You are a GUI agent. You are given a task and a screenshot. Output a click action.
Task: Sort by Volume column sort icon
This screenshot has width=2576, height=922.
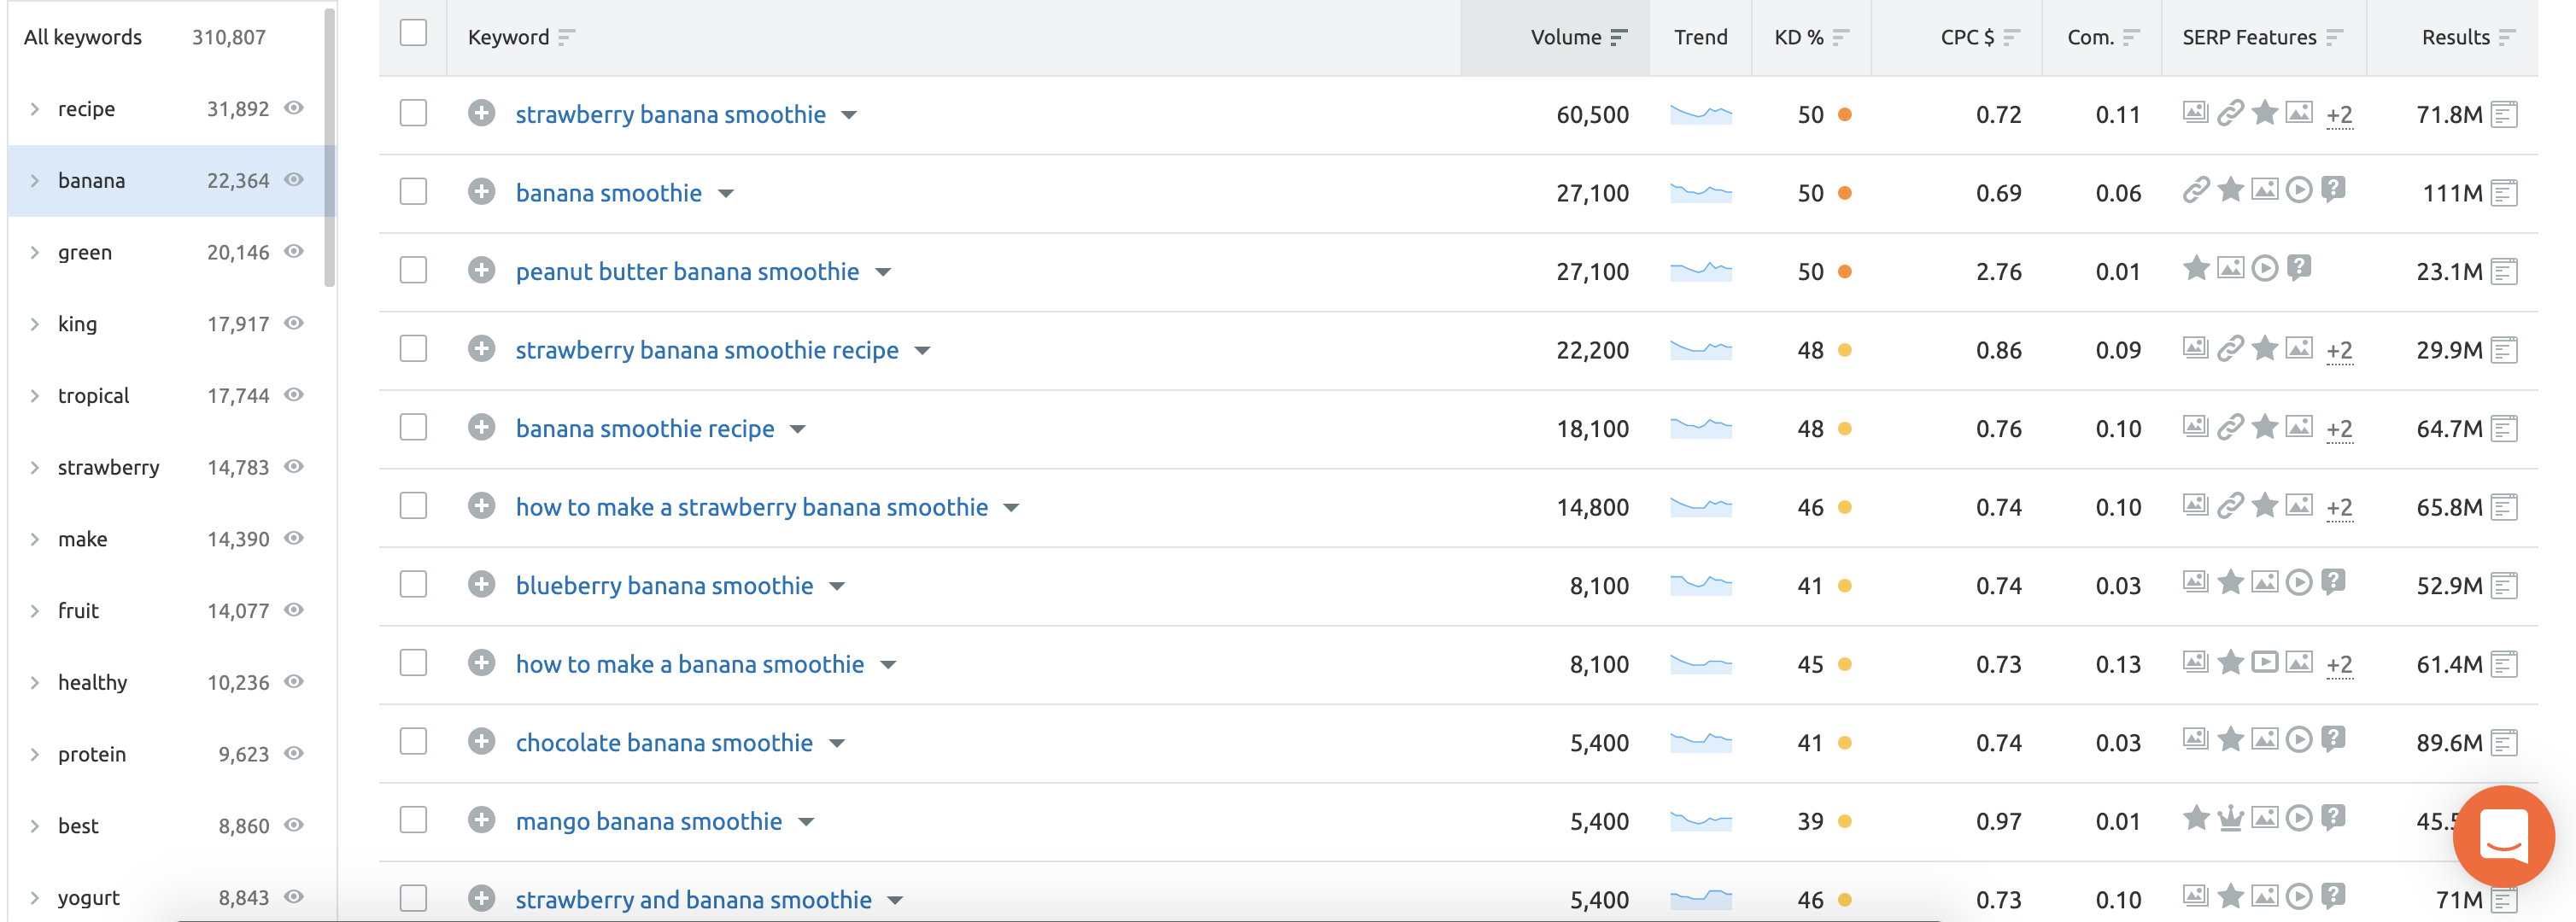1619,38
